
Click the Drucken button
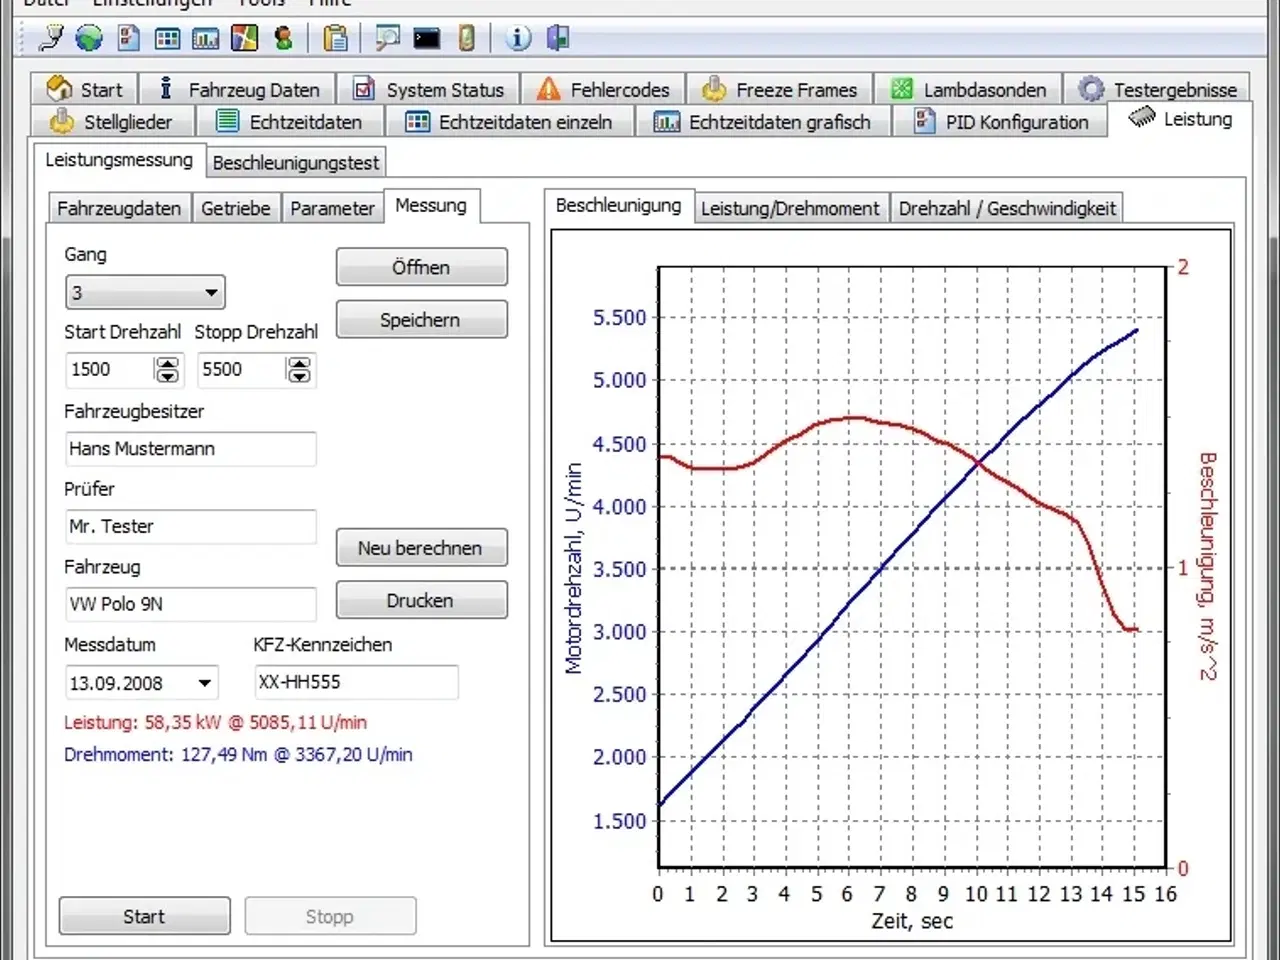[421, 600]
